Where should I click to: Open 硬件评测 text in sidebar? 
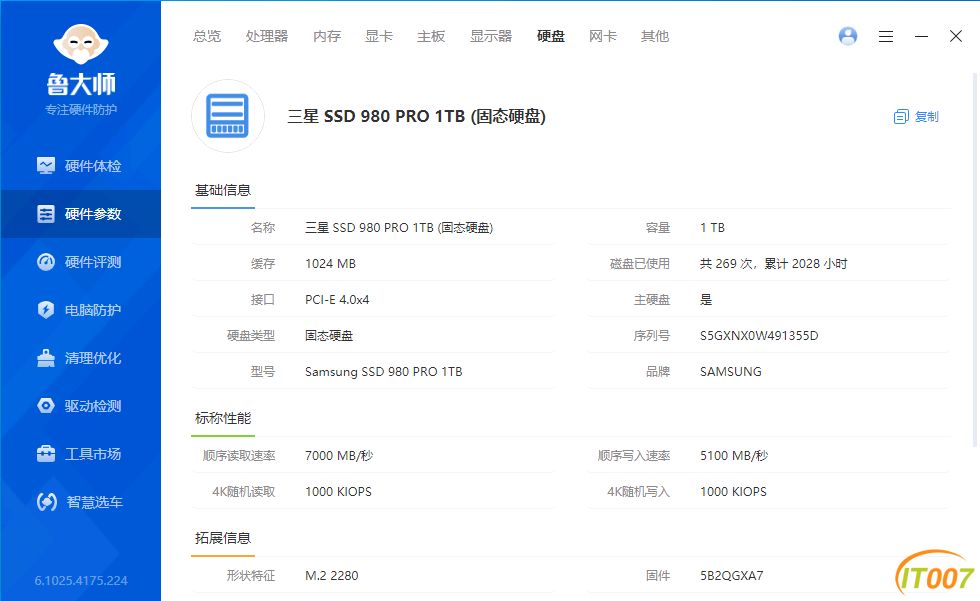tap(93, 262)
